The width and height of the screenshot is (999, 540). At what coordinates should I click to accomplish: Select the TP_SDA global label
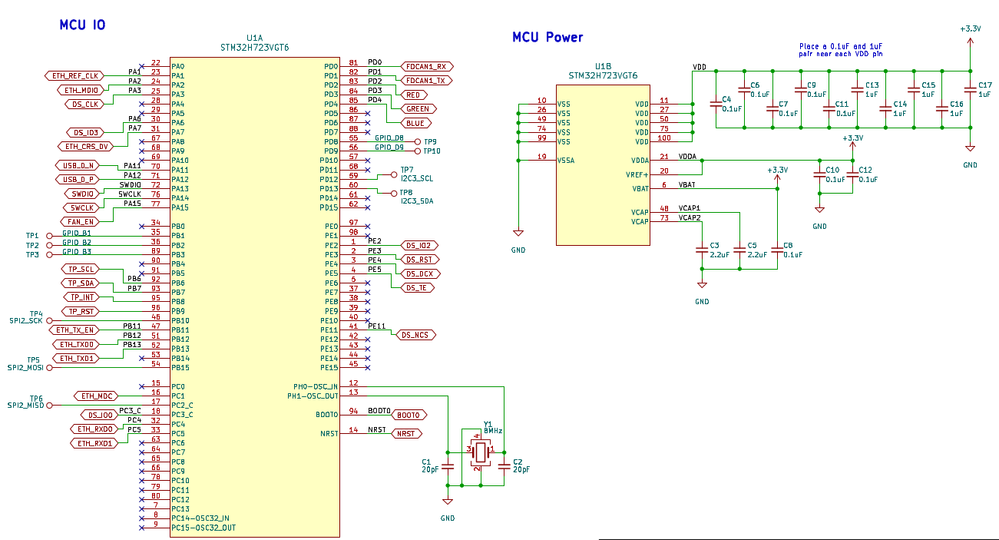pyautogui.click(x=81, y=283)
